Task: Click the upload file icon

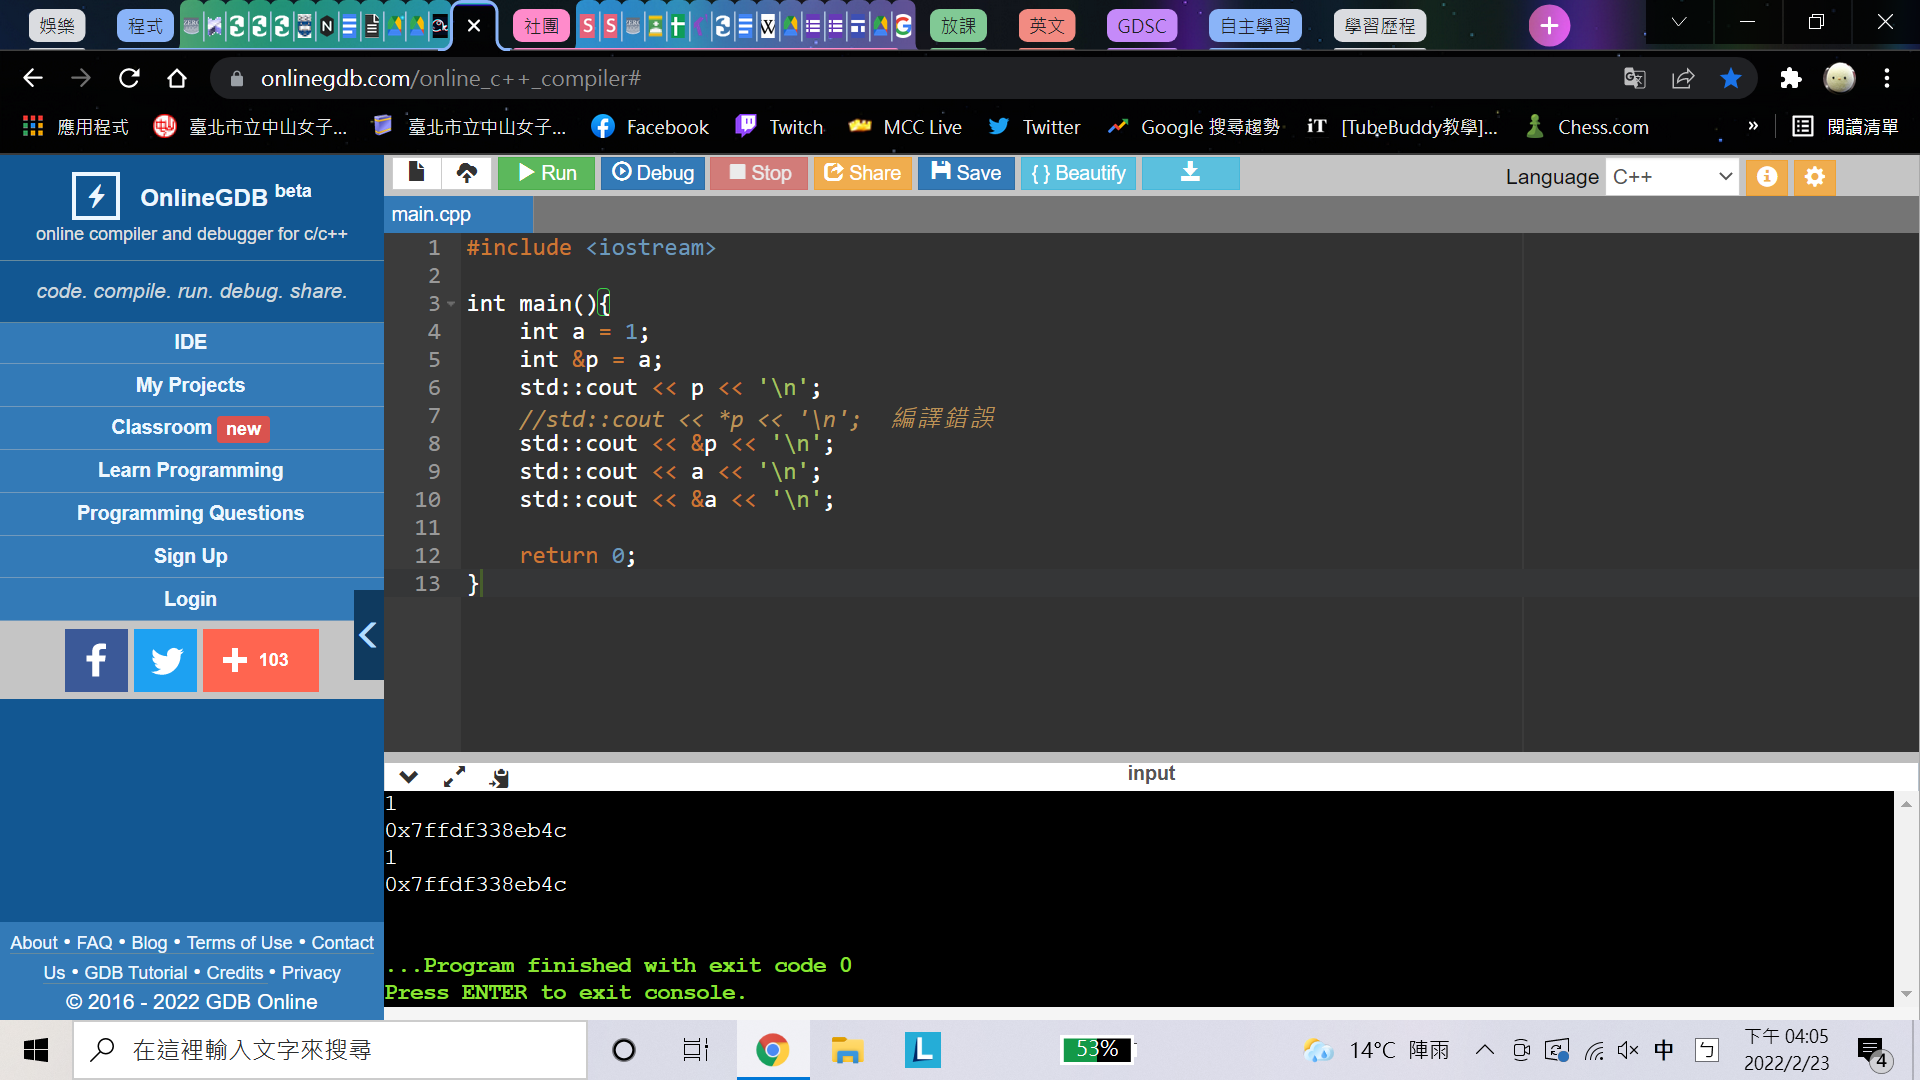Action: point(466,173)
